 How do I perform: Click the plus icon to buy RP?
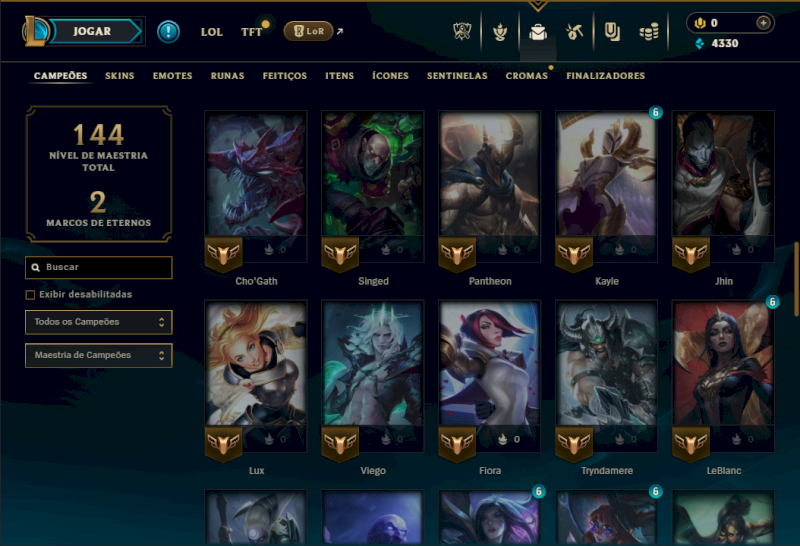tap(763, 23)
